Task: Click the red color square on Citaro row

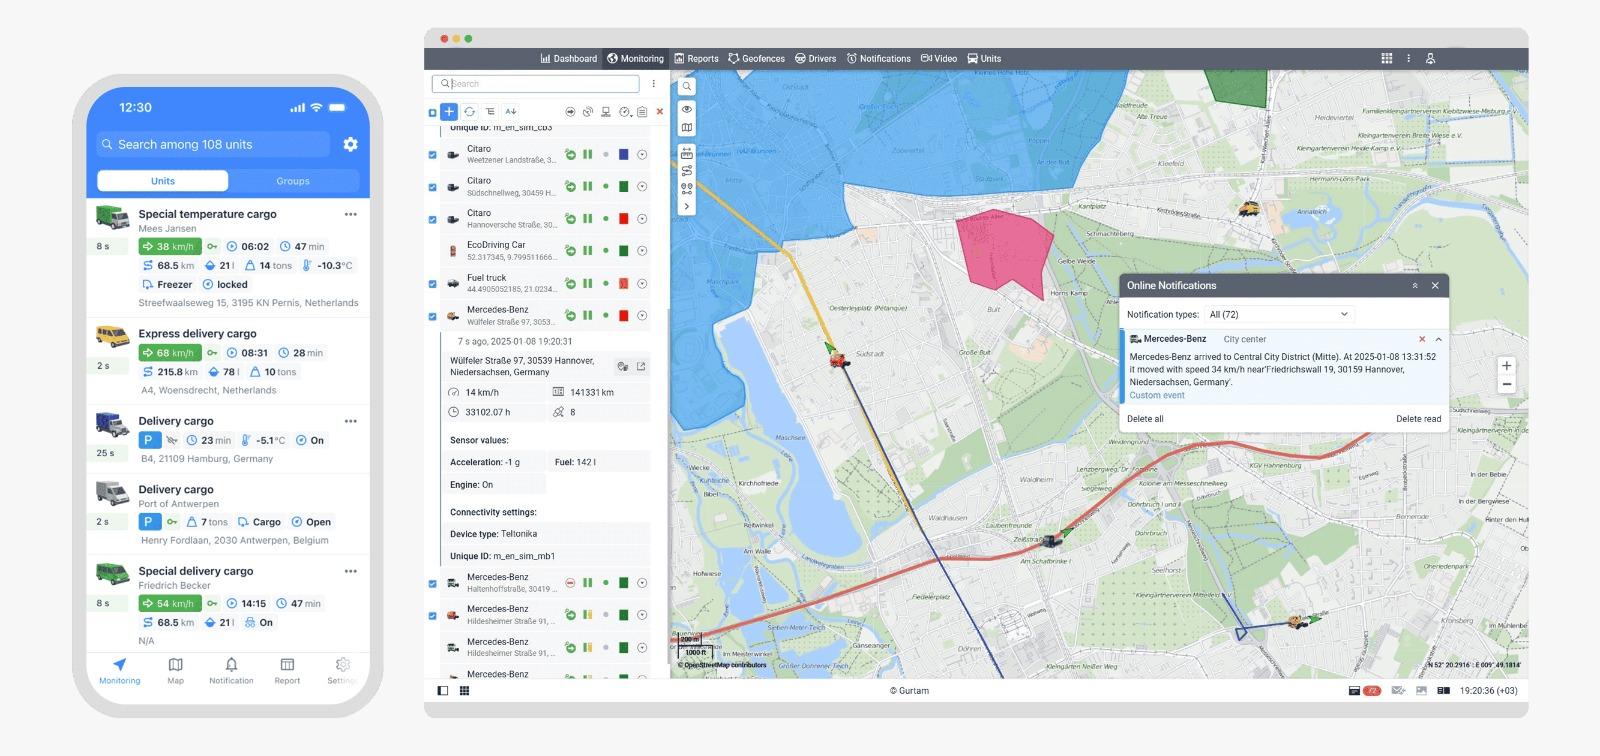Action: coord(624,219)
